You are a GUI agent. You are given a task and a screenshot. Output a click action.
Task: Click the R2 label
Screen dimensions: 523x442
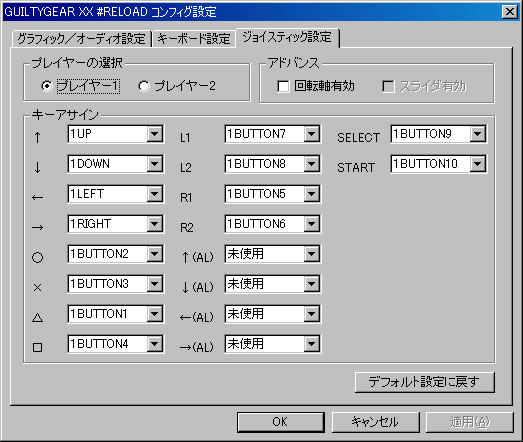[x=186, y=228]
